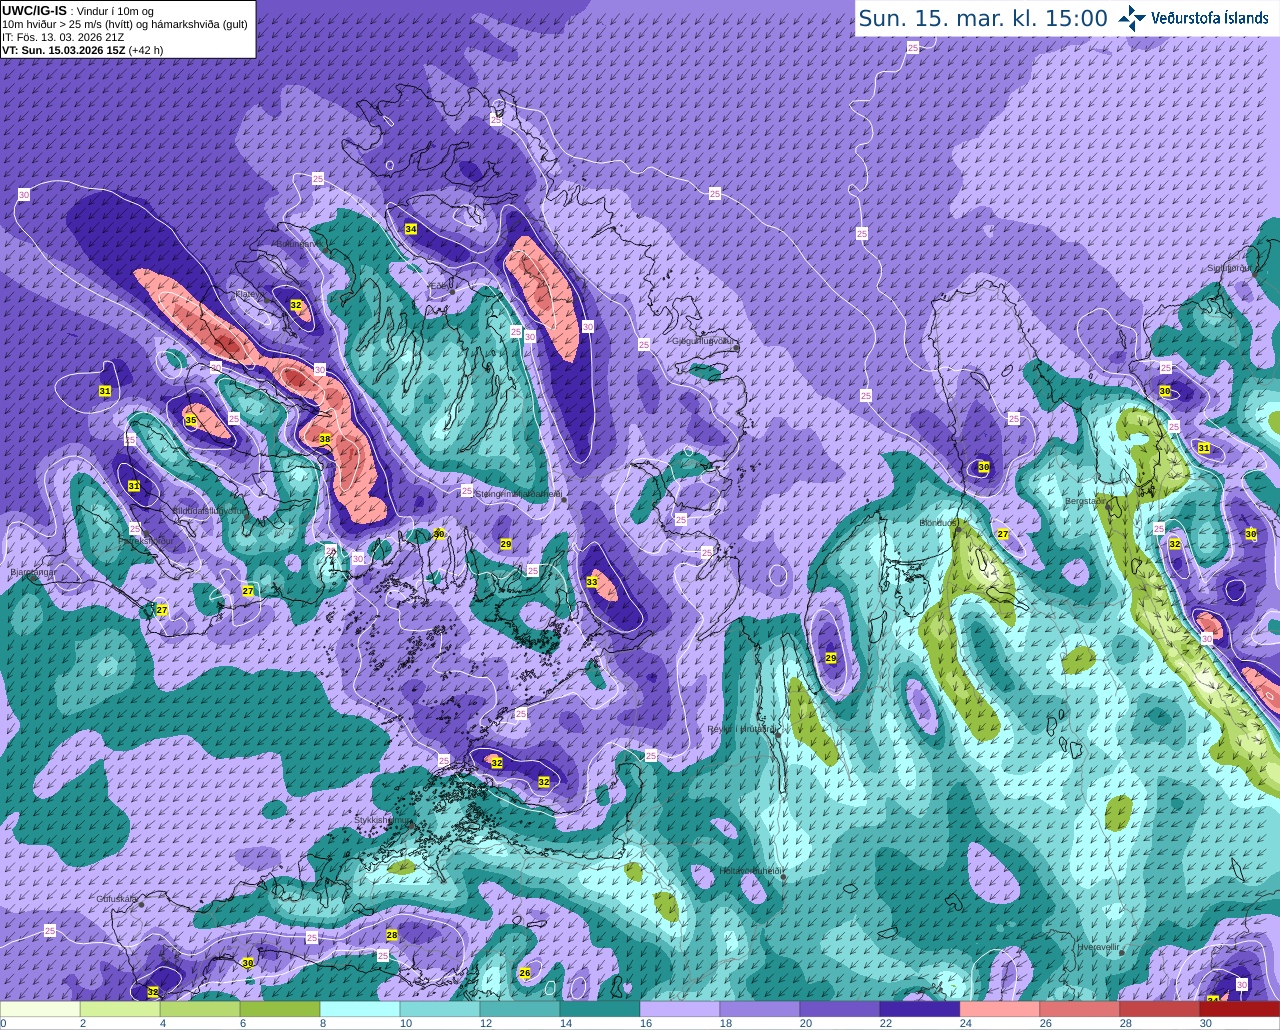Pick the 20–22 m/s purple legend swatch

click(x=840, y=1009)
